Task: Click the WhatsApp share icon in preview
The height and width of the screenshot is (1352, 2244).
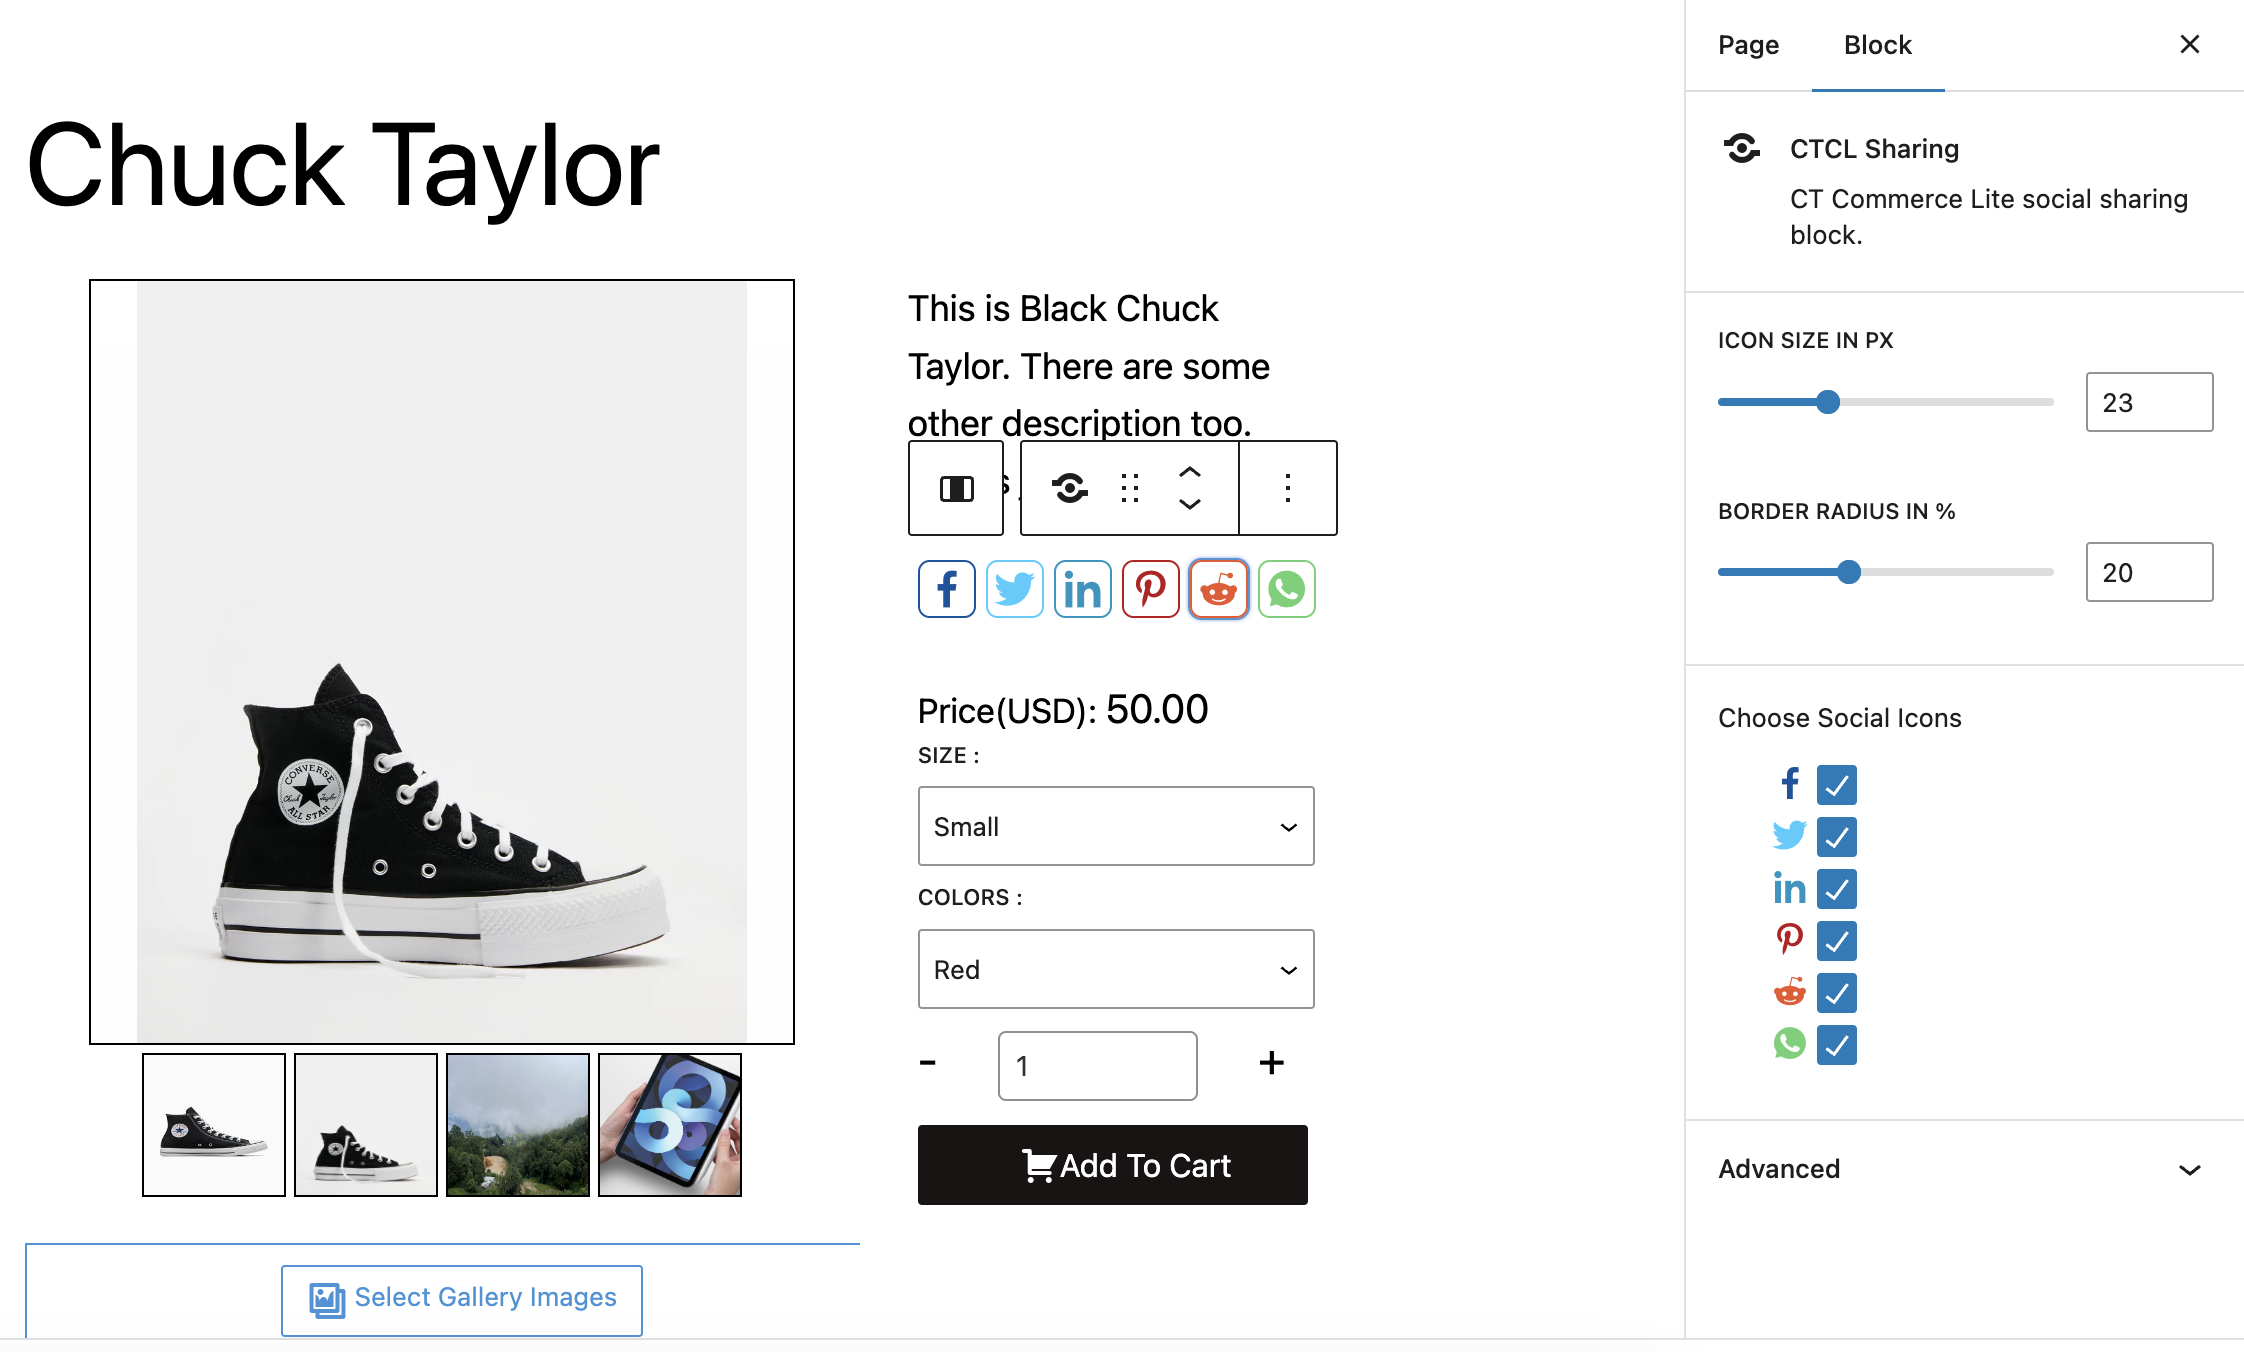Action: [1286, 589]
